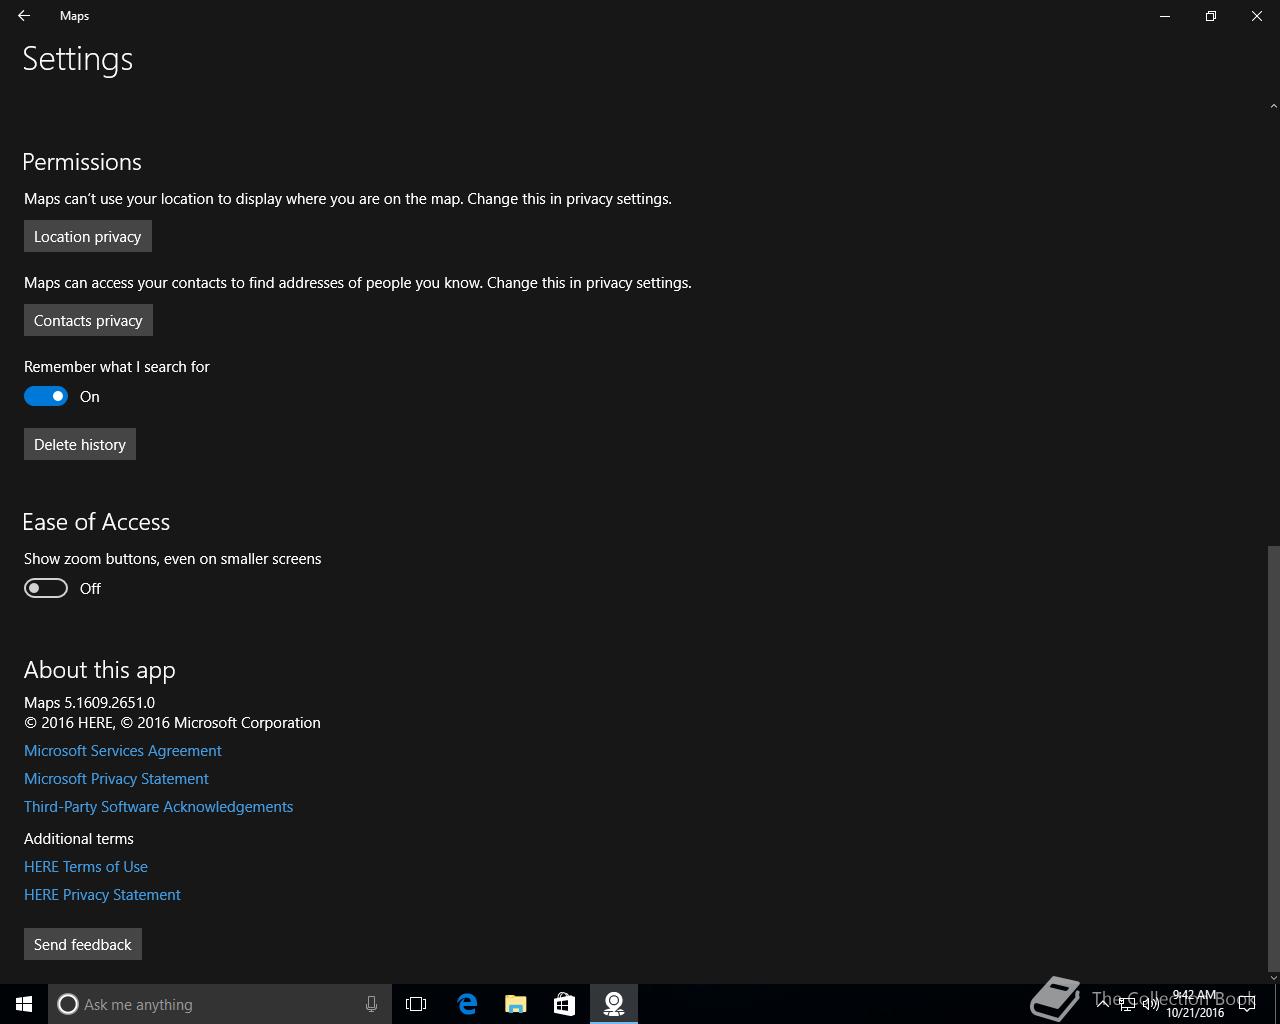Click scroll down arrow of scrollbar
Viewport: 1280px width, 1024px height.
pyautogui.click(x=1273, y=977)
